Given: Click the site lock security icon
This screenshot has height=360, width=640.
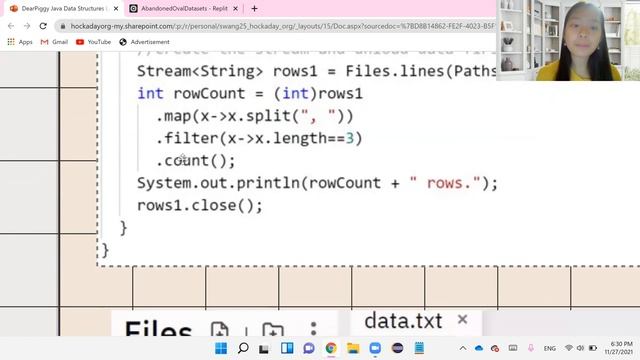Looking at the screenshot, I should pos(62,26).
